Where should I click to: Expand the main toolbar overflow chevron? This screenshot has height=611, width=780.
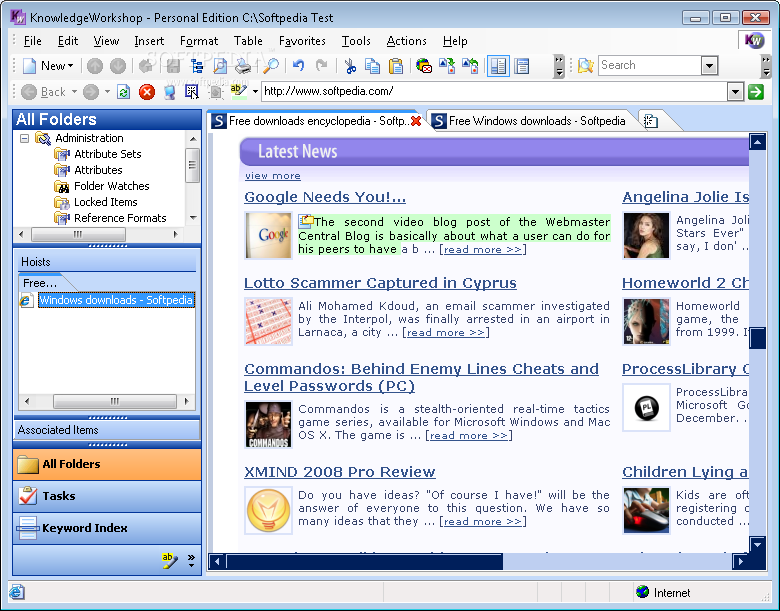click(x=559, y=66)
